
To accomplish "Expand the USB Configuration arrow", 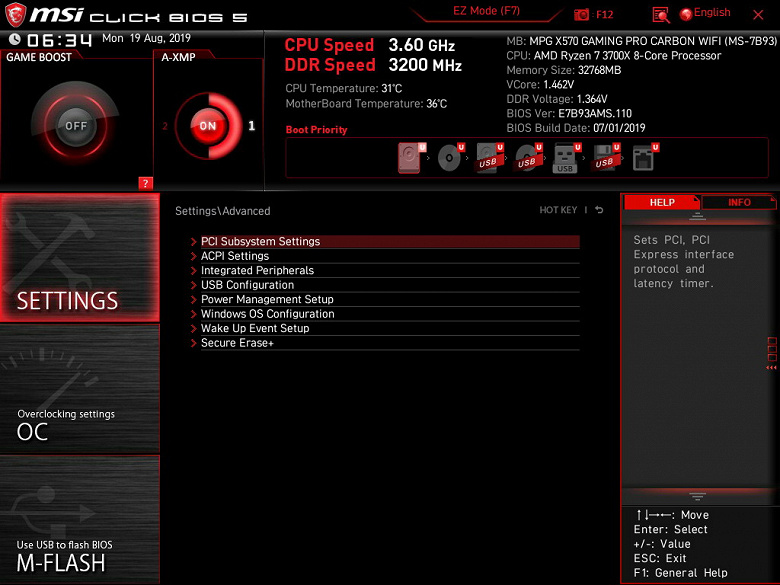I will (194, 285).
